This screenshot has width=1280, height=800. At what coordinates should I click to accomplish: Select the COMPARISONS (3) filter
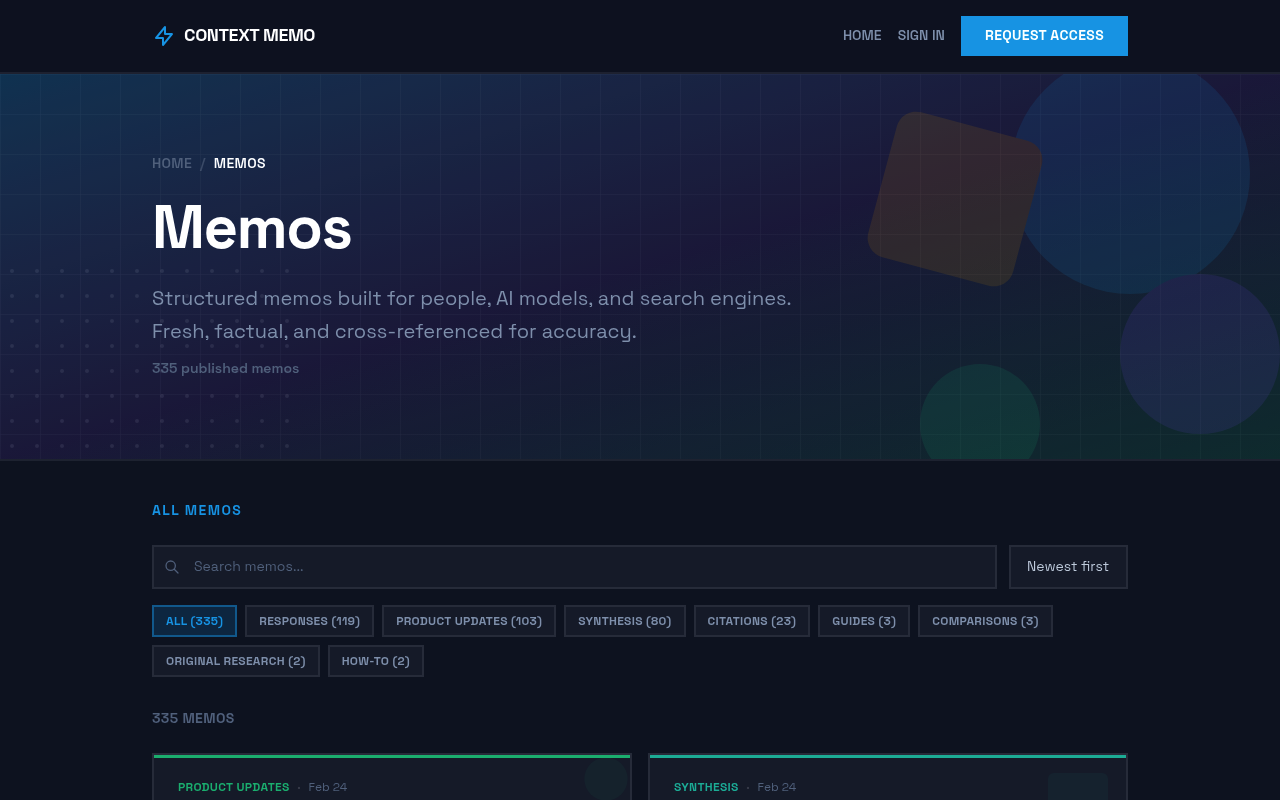tap(985, 620)
